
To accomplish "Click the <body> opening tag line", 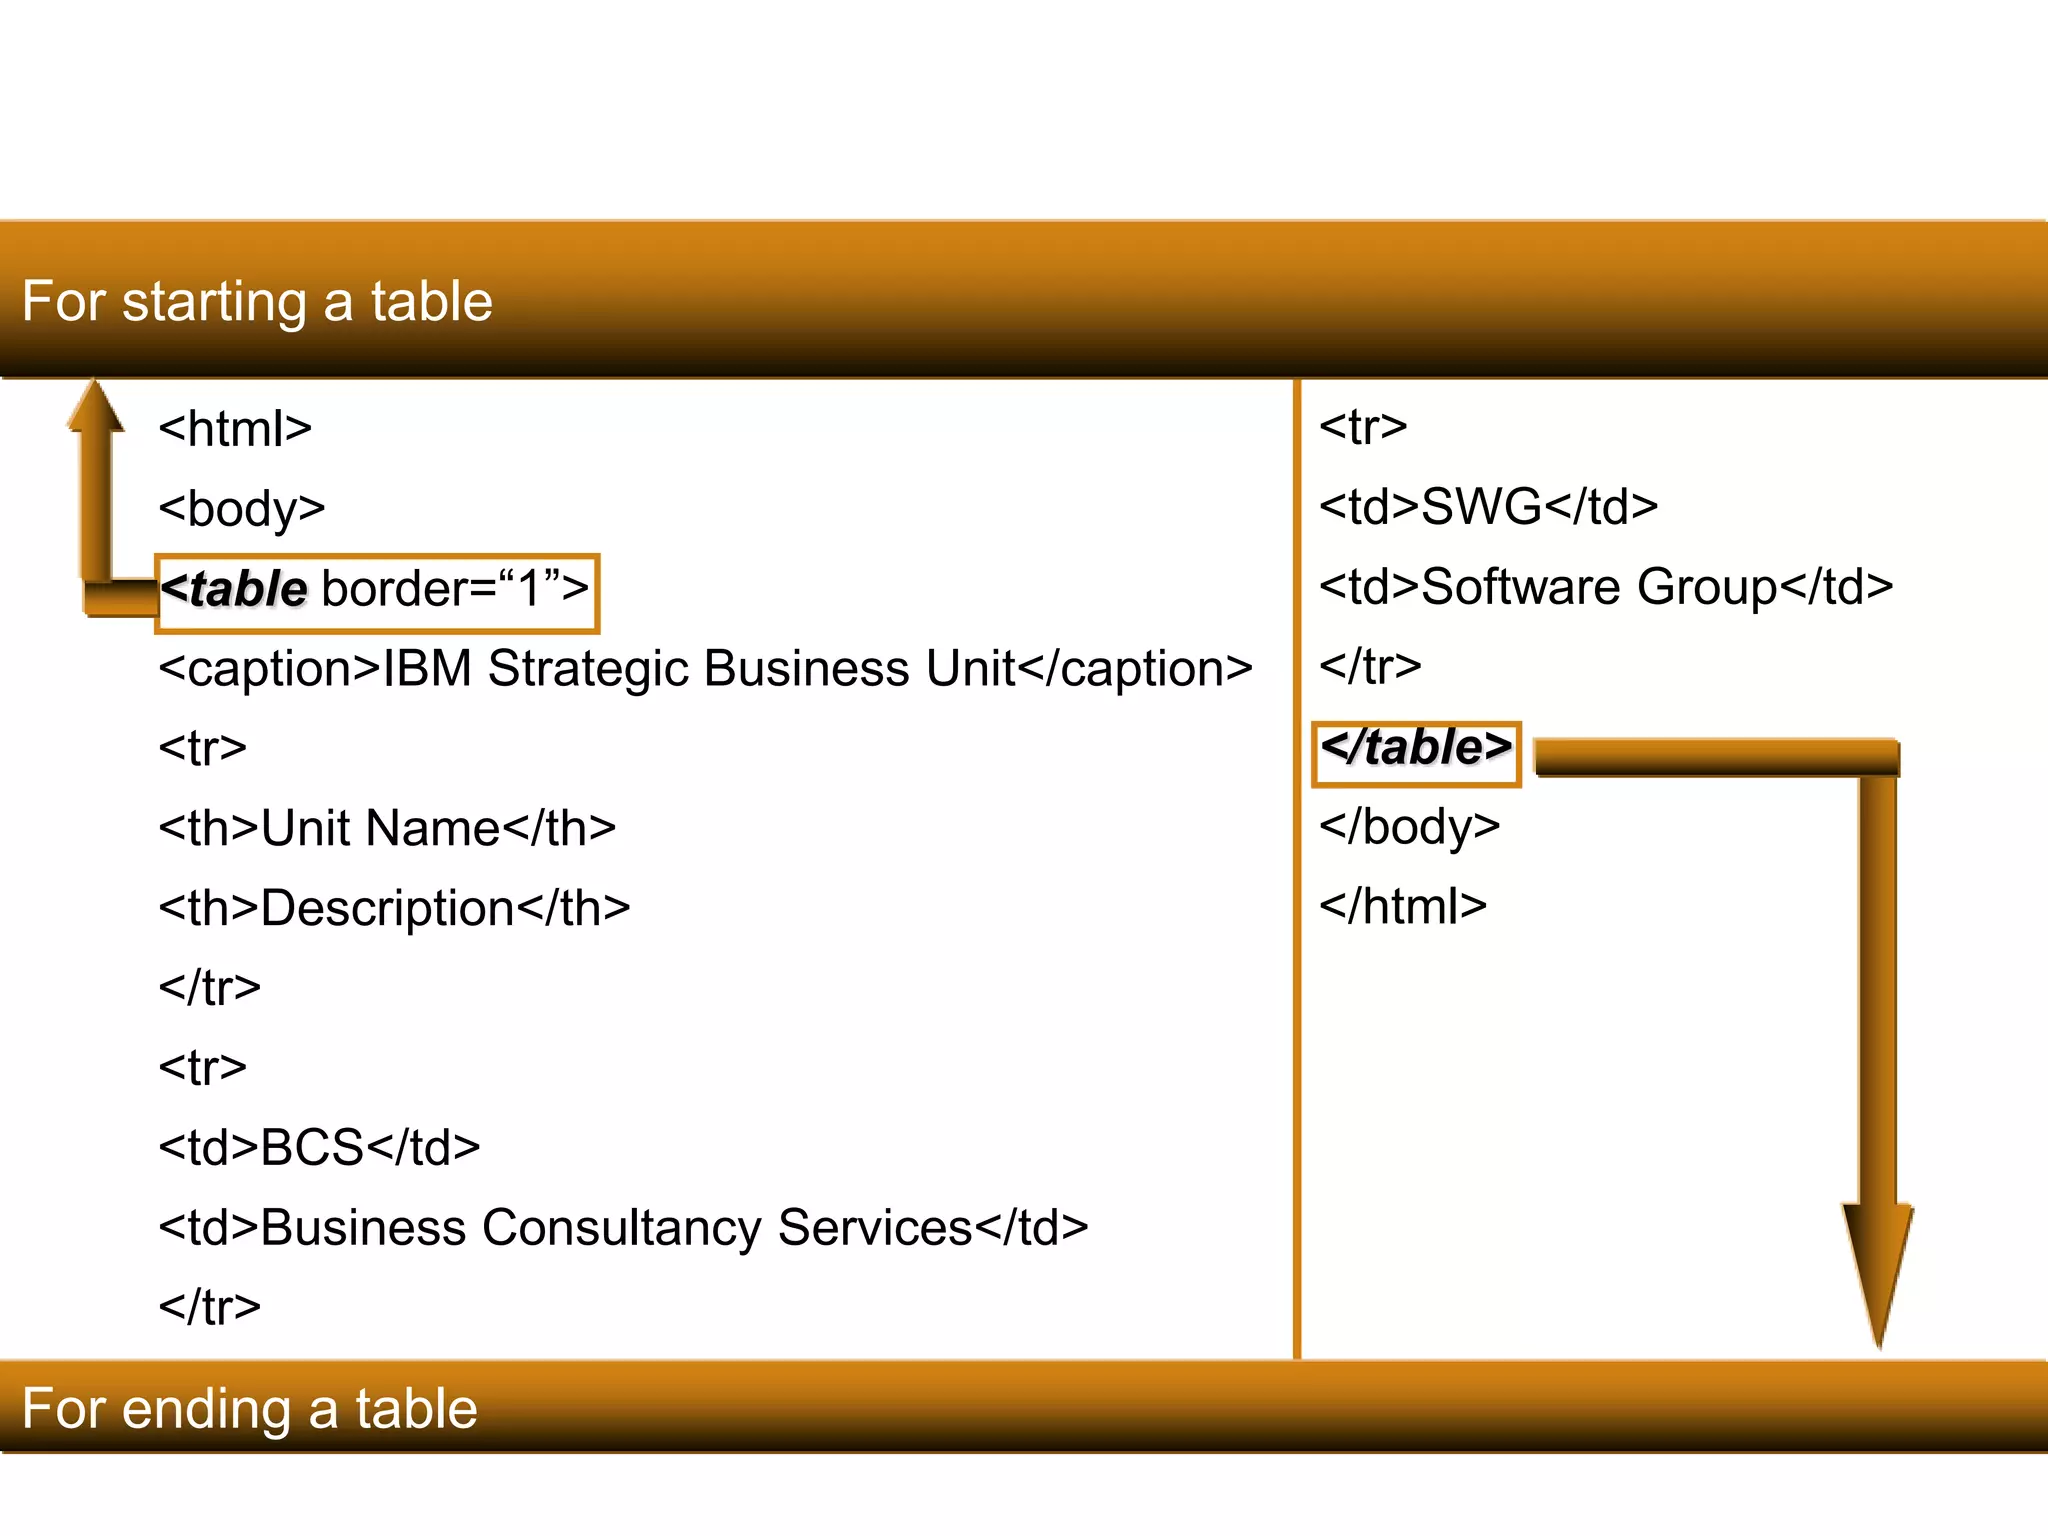I will pyautogui.click(x=241, y=509).
